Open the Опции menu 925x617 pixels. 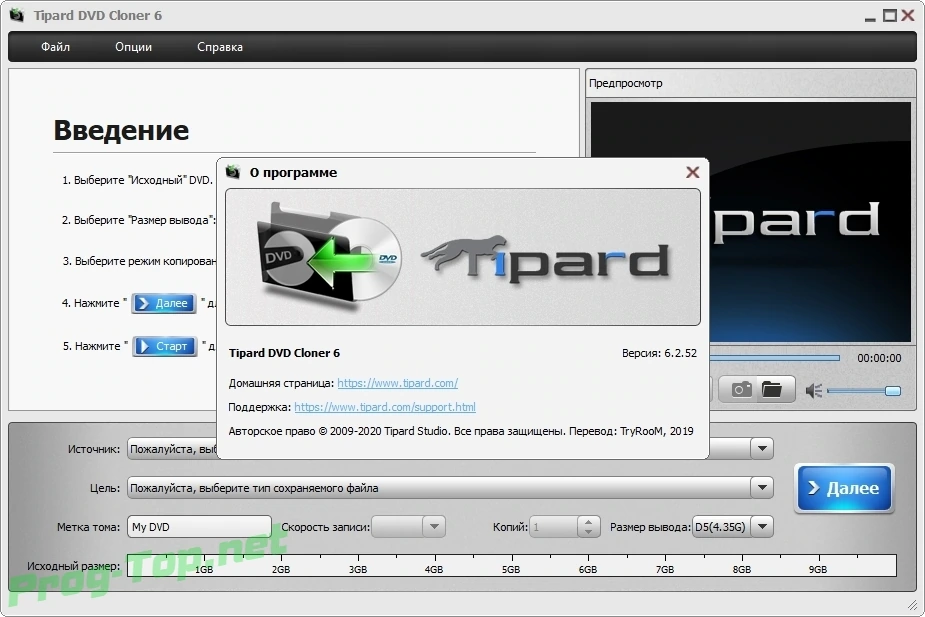pyautogui.click(x=133, y=47)
